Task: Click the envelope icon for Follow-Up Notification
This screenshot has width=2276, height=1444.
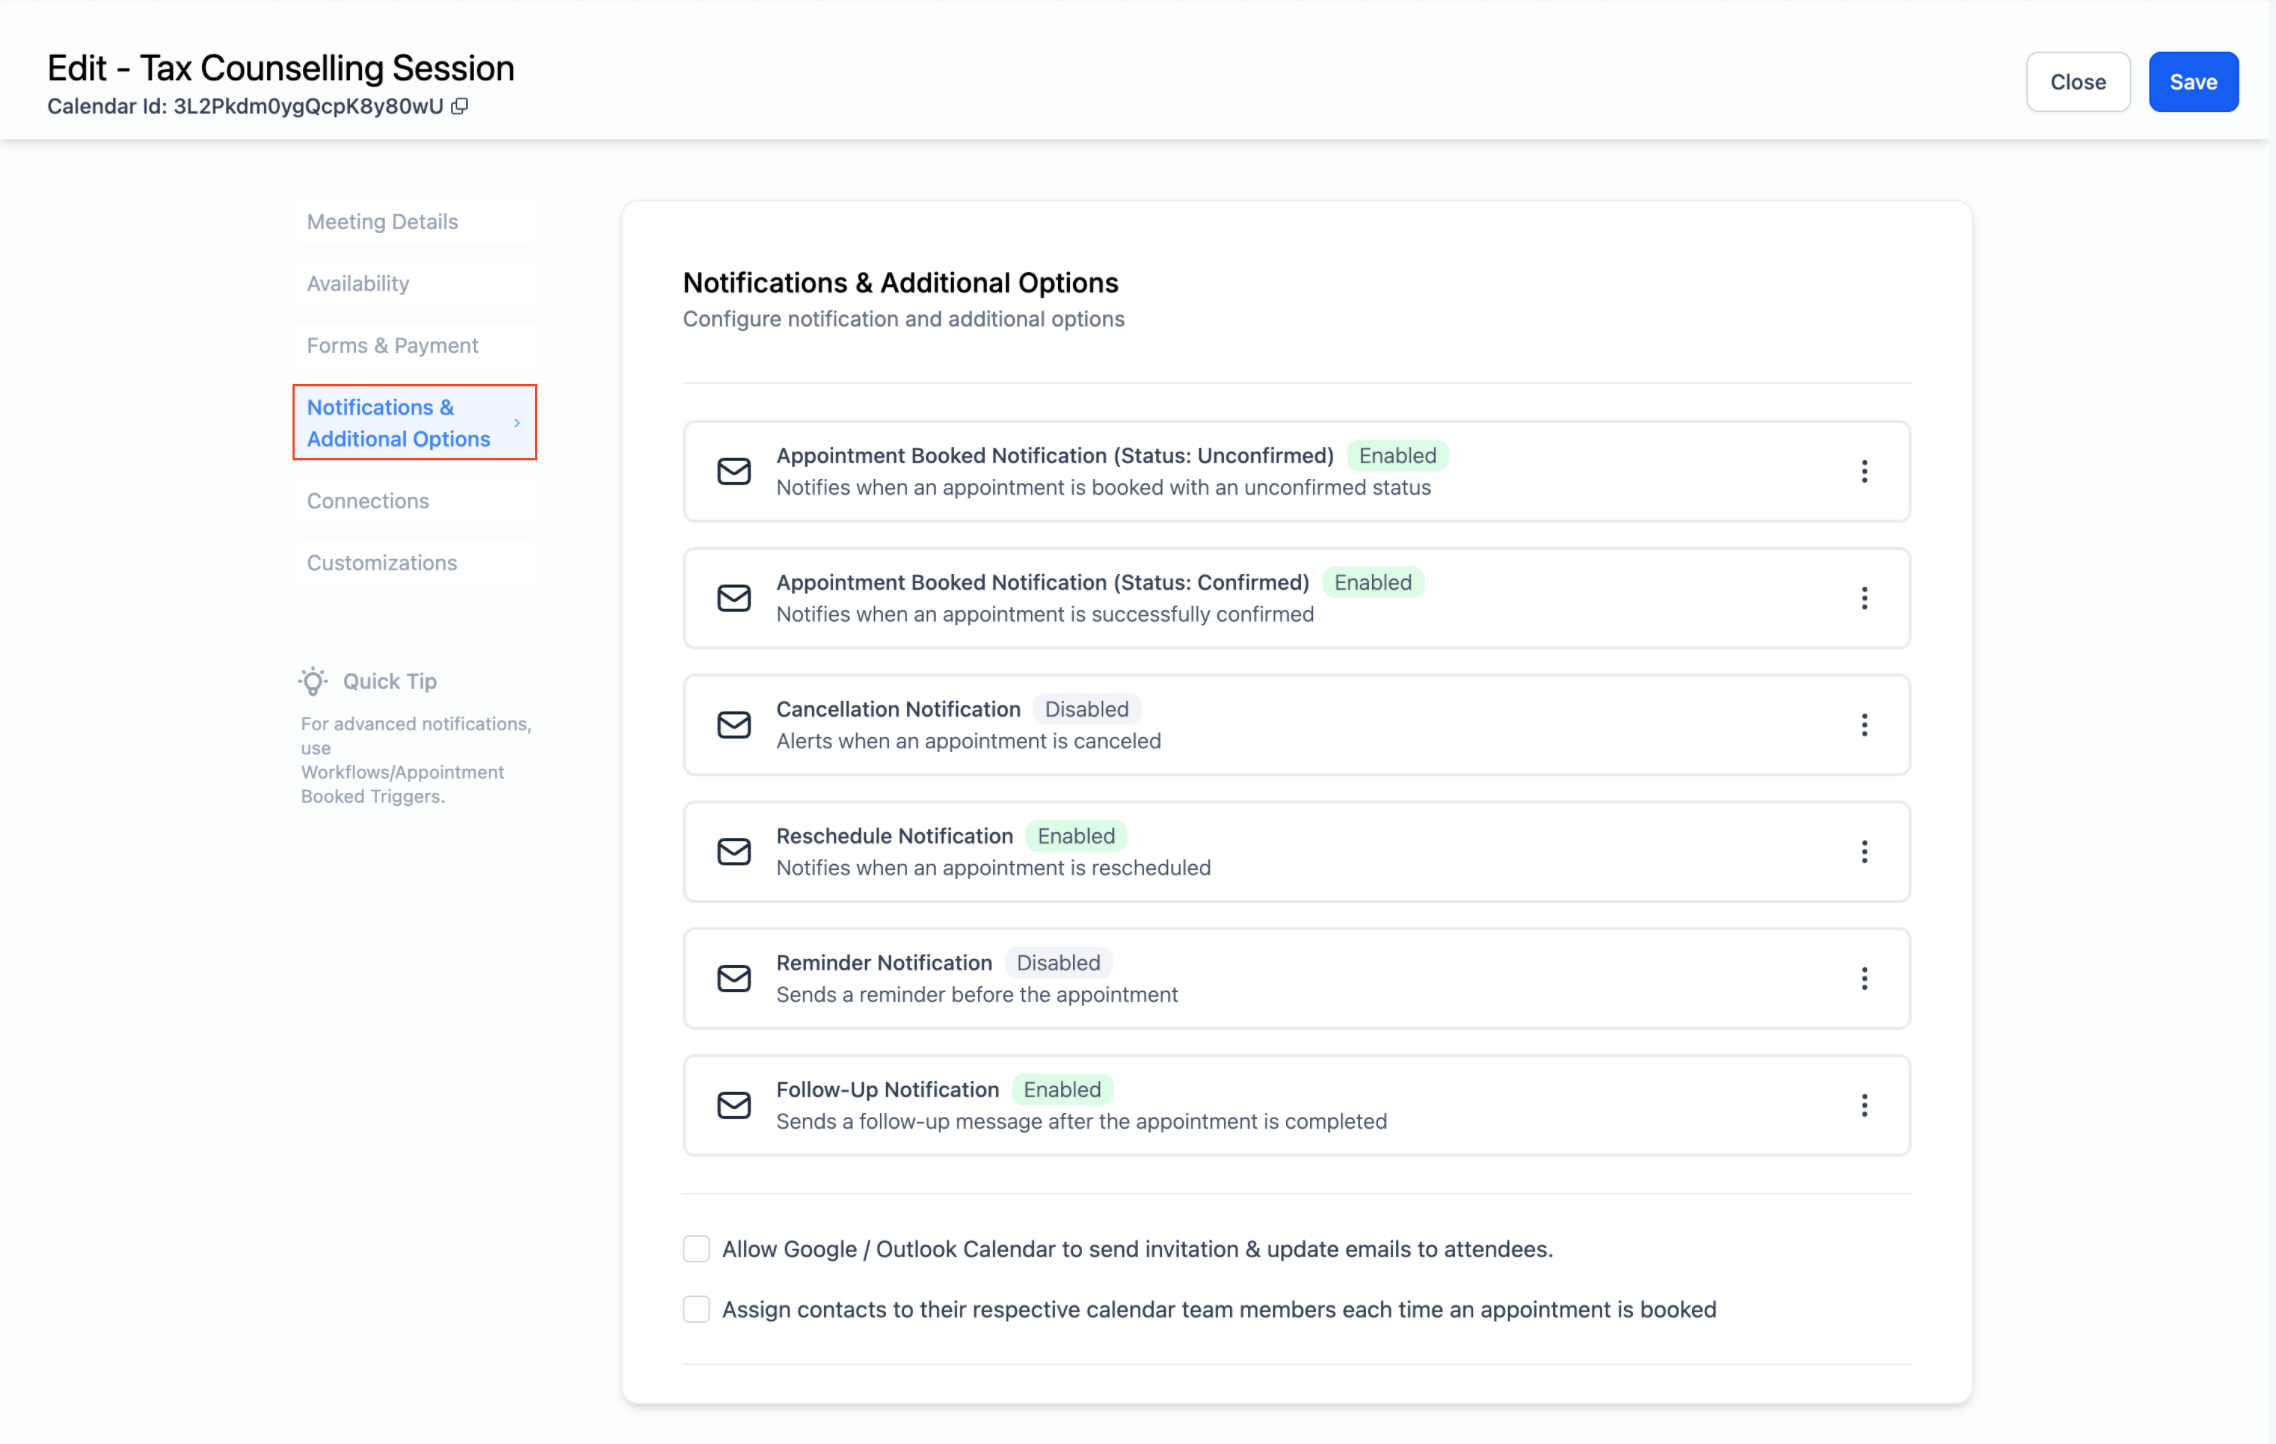Action: [733, 1105]
